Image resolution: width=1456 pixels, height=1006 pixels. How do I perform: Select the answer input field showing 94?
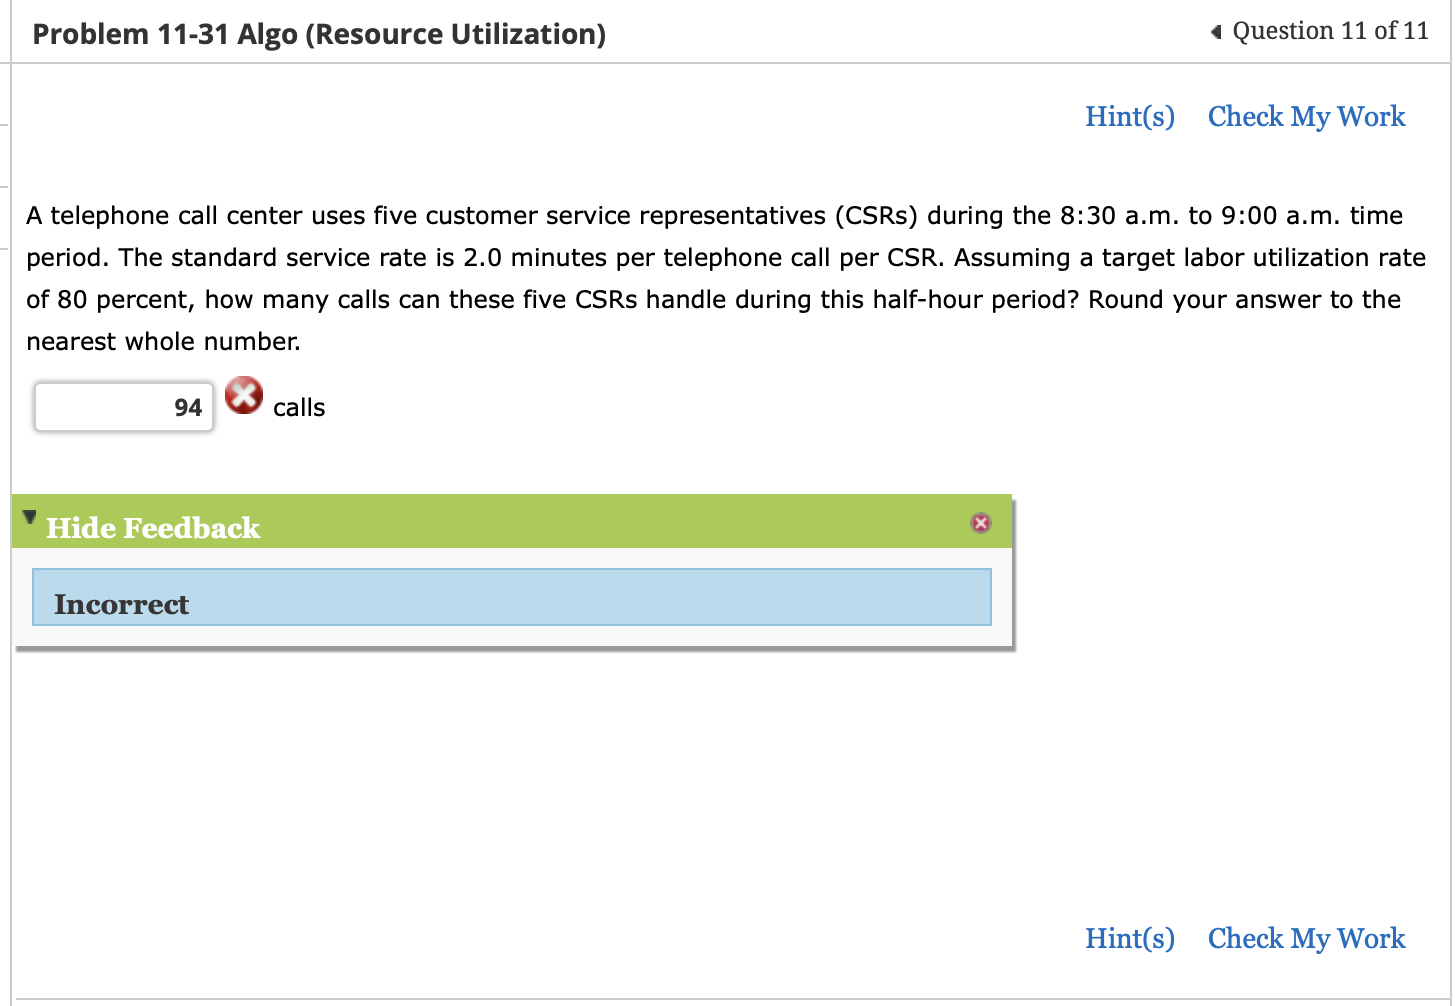123,406
